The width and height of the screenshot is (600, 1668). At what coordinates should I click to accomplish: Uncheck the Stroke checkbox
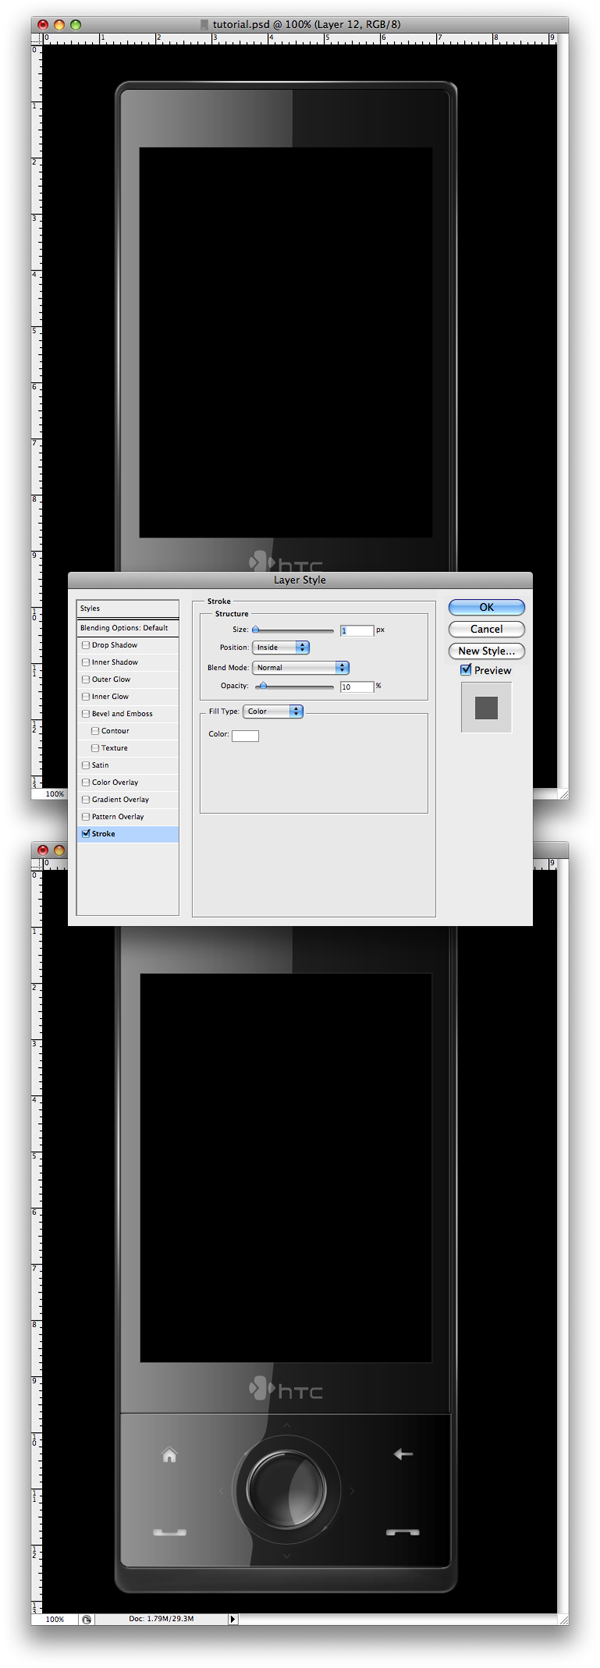pyautogui.click(x=86, y=833)
